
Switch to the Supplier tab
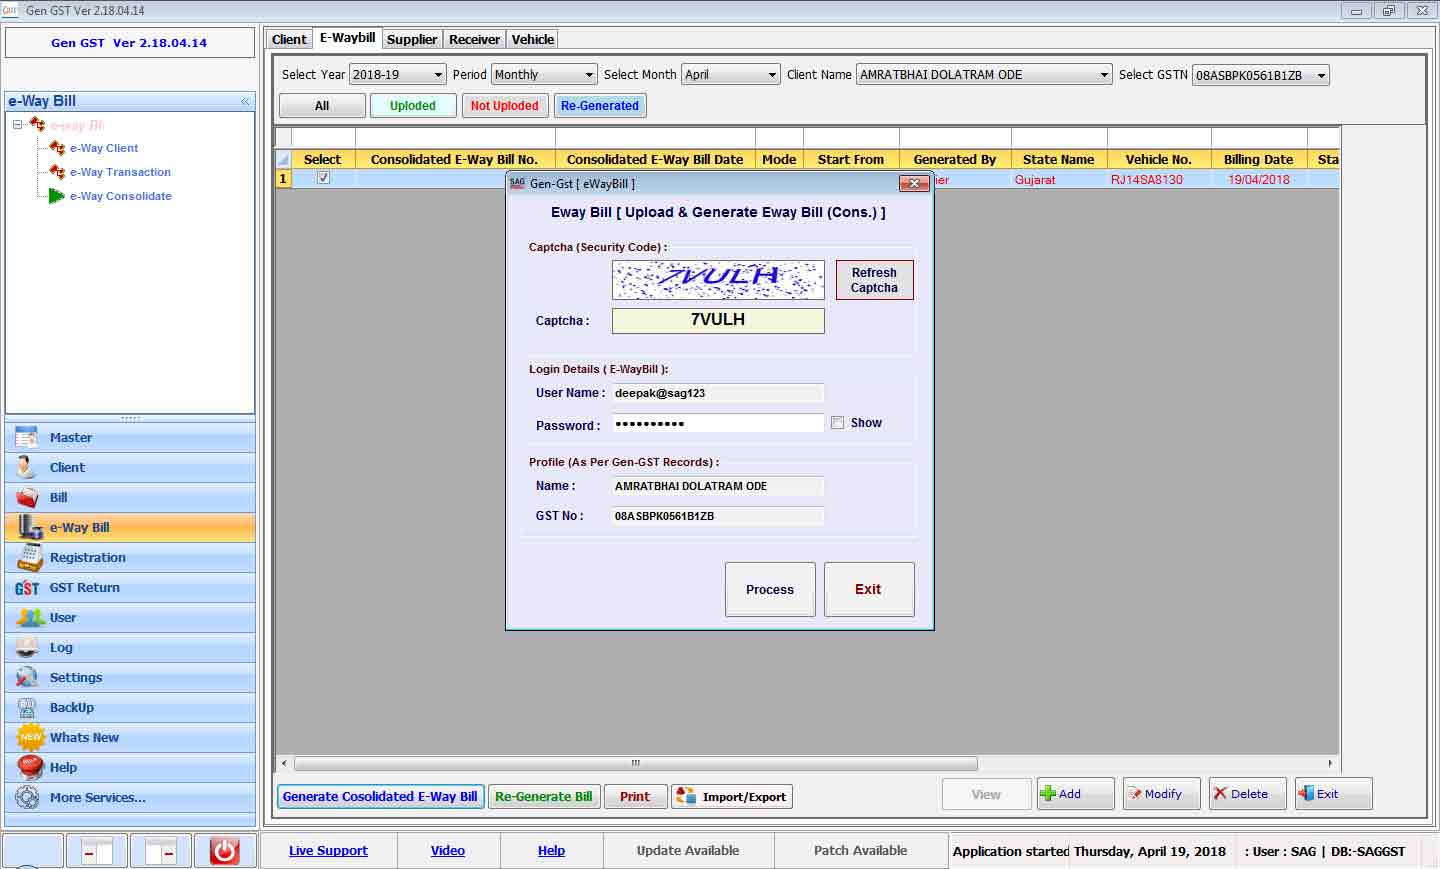[412, 39]
